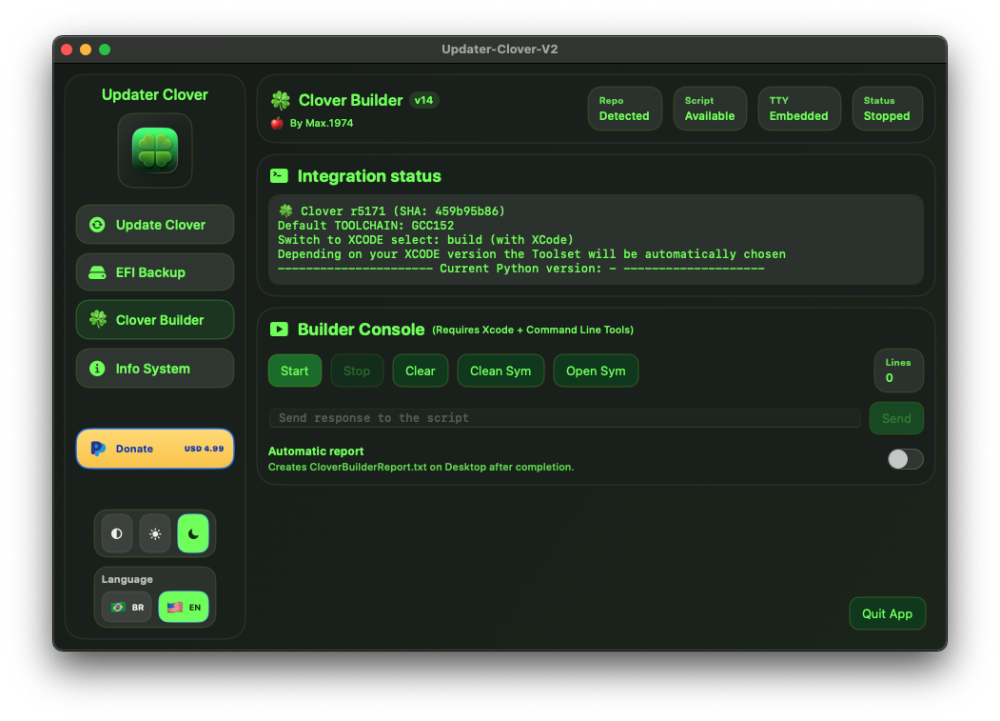
Task: Enable the Automatic report switch
Action: click(x=905, y=459)
